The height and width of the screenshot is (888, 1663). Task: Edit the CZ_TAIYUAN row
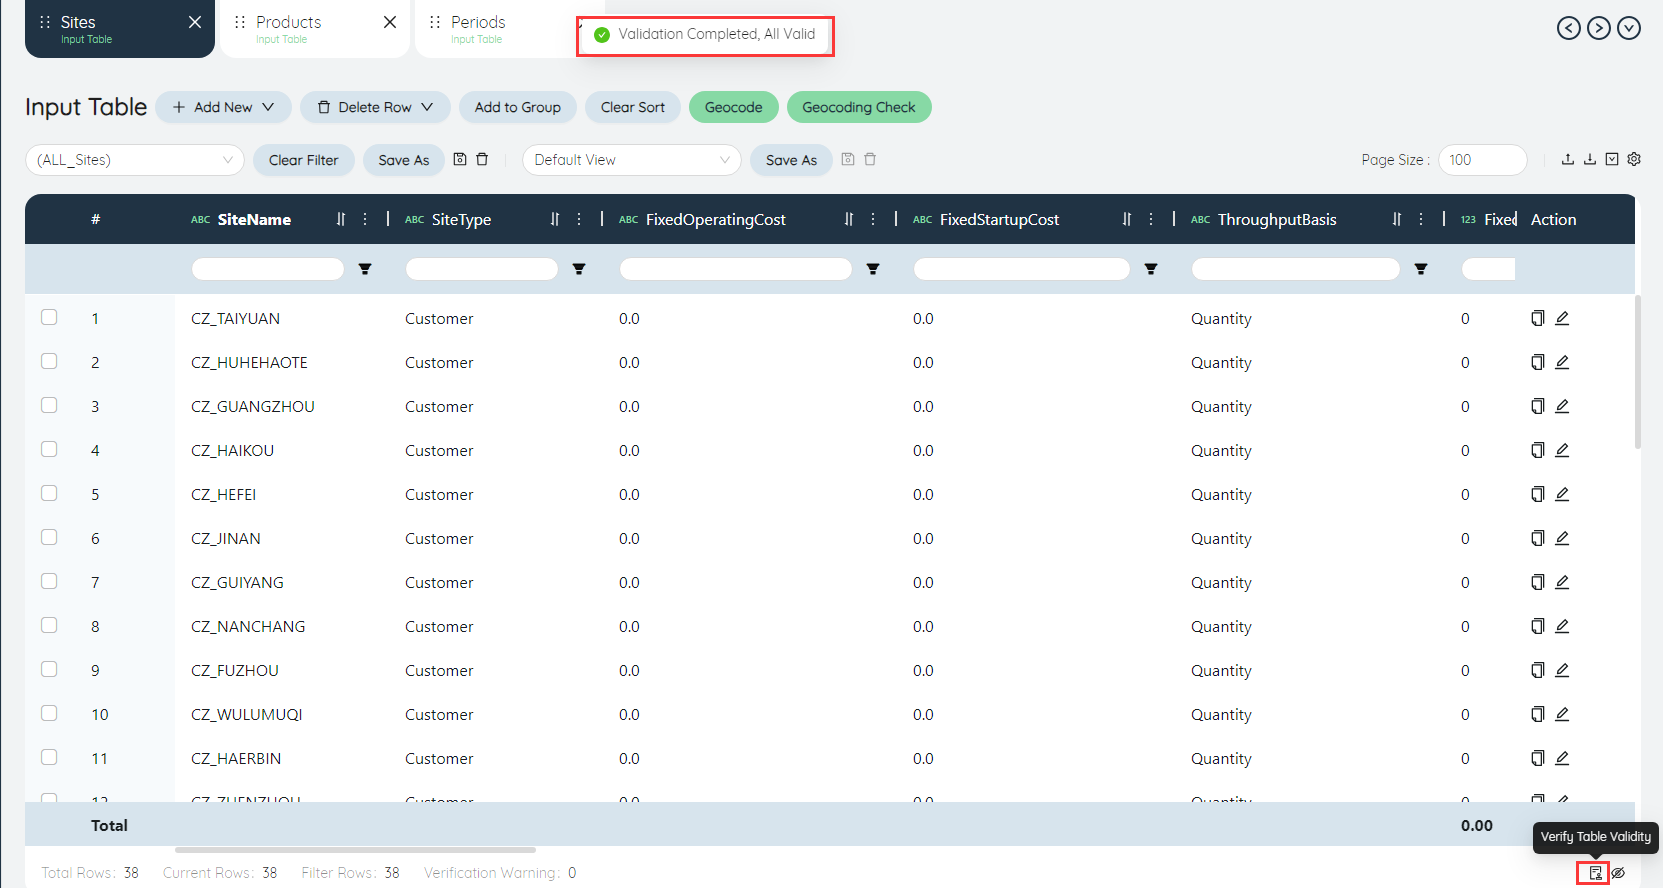1562,318
